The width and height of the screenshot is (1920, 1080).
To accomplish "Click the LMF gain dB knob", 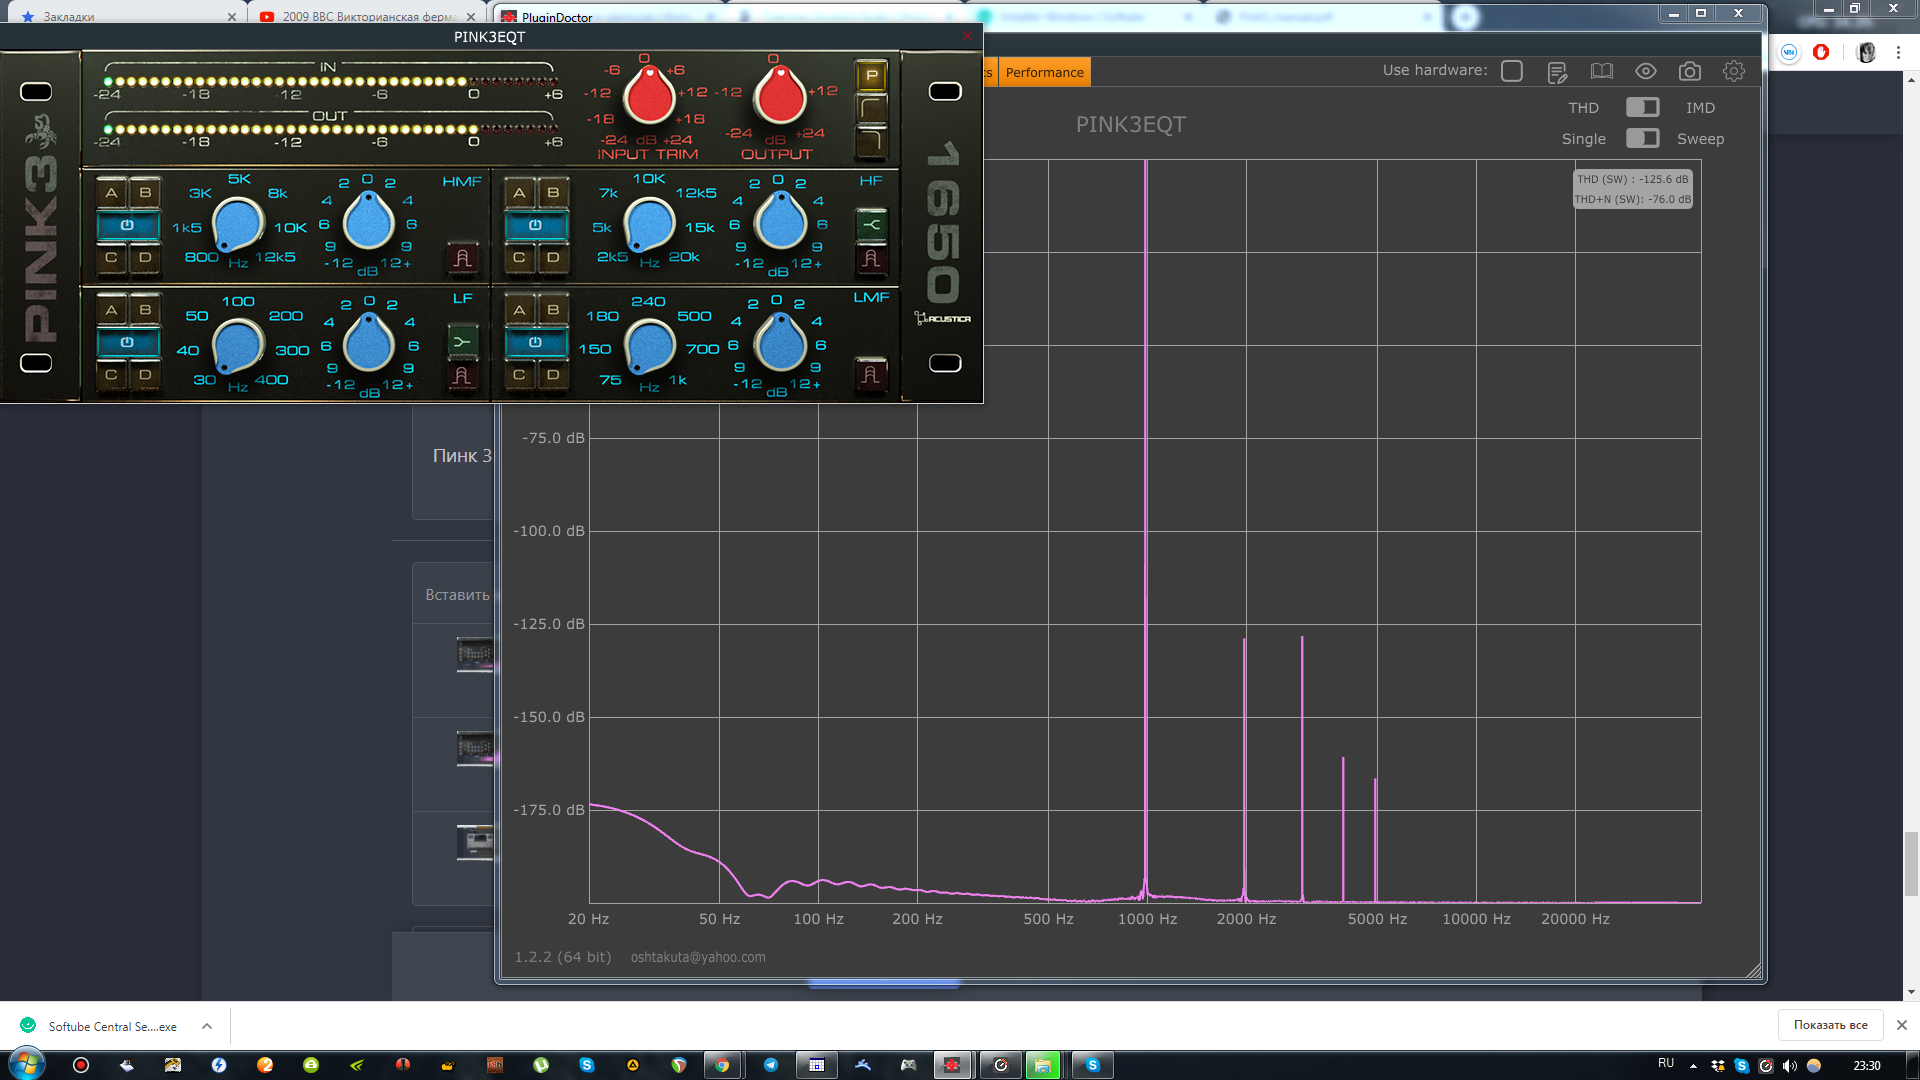I will [780, 341].
